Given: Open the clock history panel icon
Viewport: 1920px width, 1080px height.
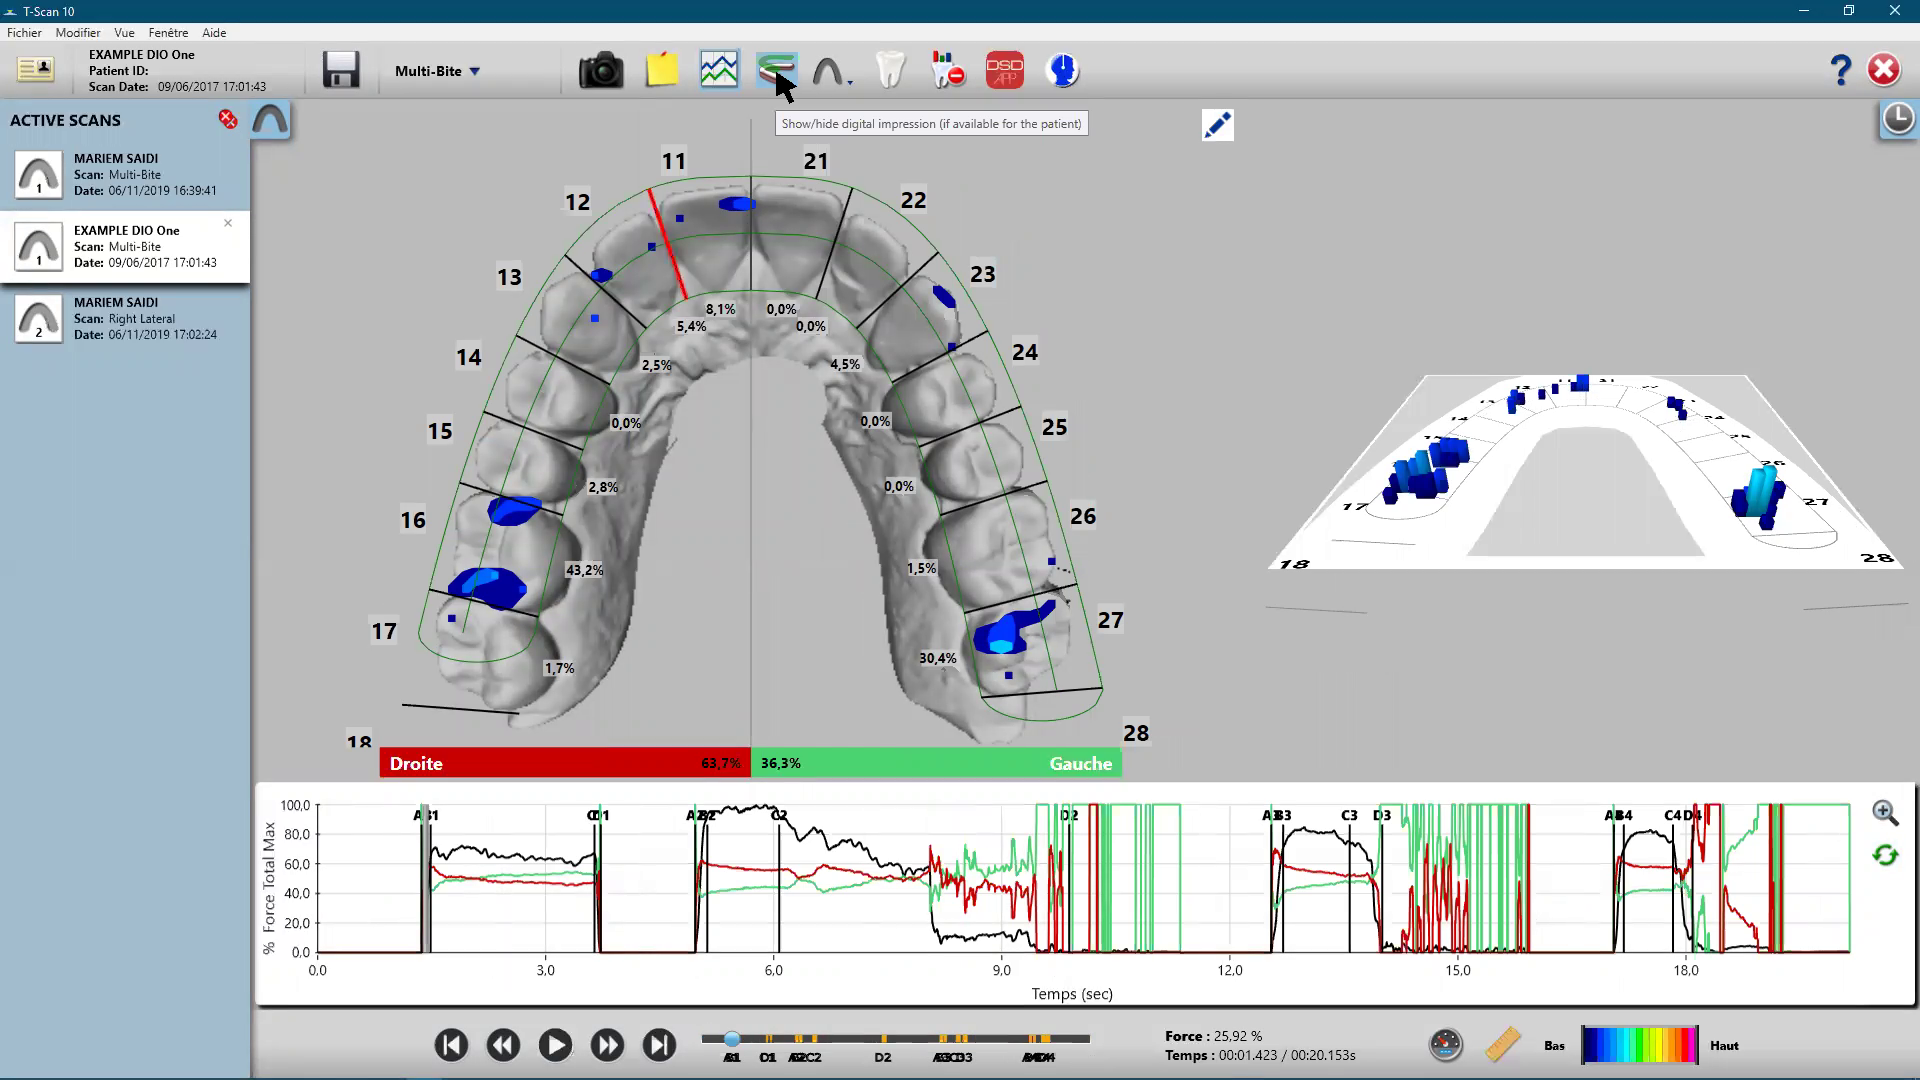Looking at the screenshot, I should pyautogui.click(x=1897, y=119).
